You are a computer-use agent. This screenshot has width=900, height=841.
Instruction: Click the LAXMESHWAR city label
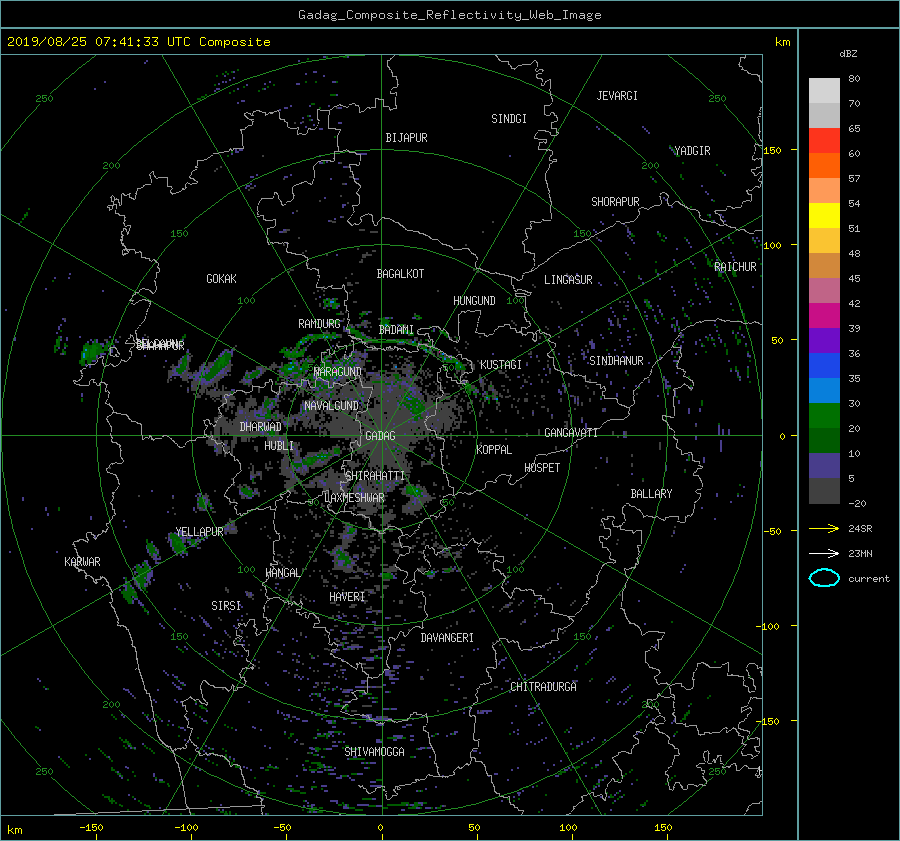tap(354, 498)
